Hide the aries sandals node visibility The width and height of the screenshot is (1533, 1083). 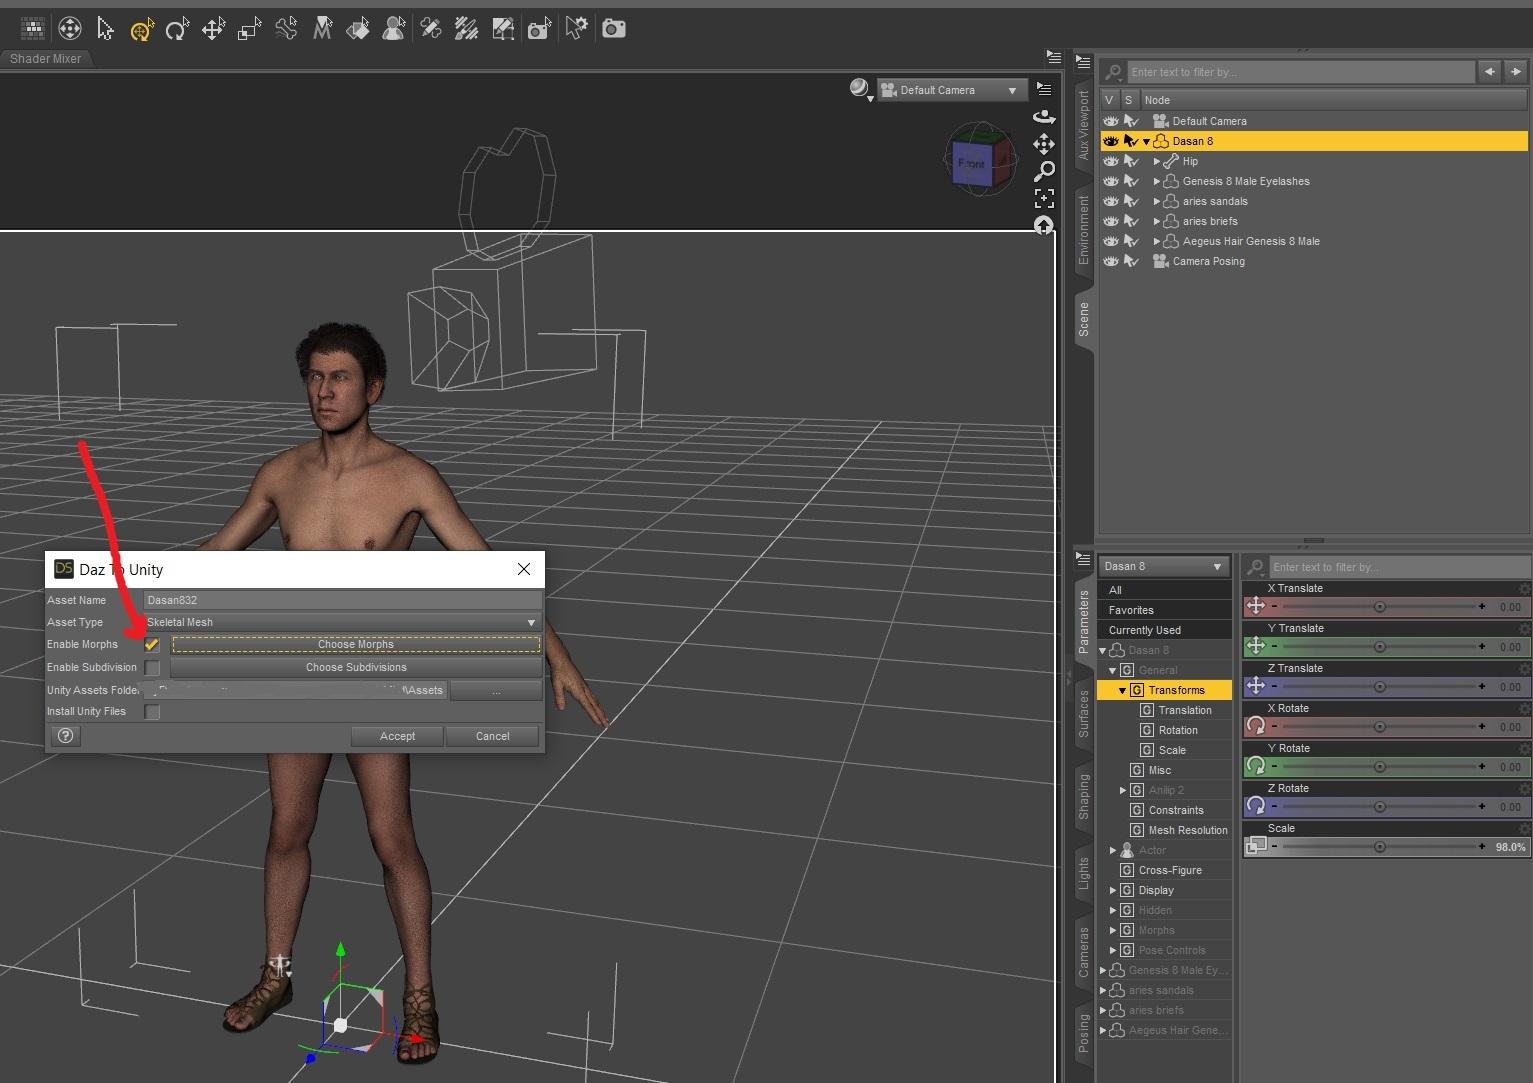coord(1110,201)
